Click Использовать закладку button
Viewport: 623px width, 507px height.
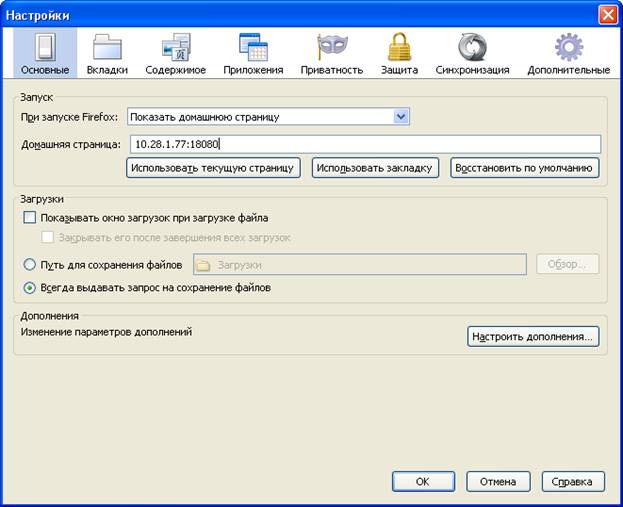point(375,168)
